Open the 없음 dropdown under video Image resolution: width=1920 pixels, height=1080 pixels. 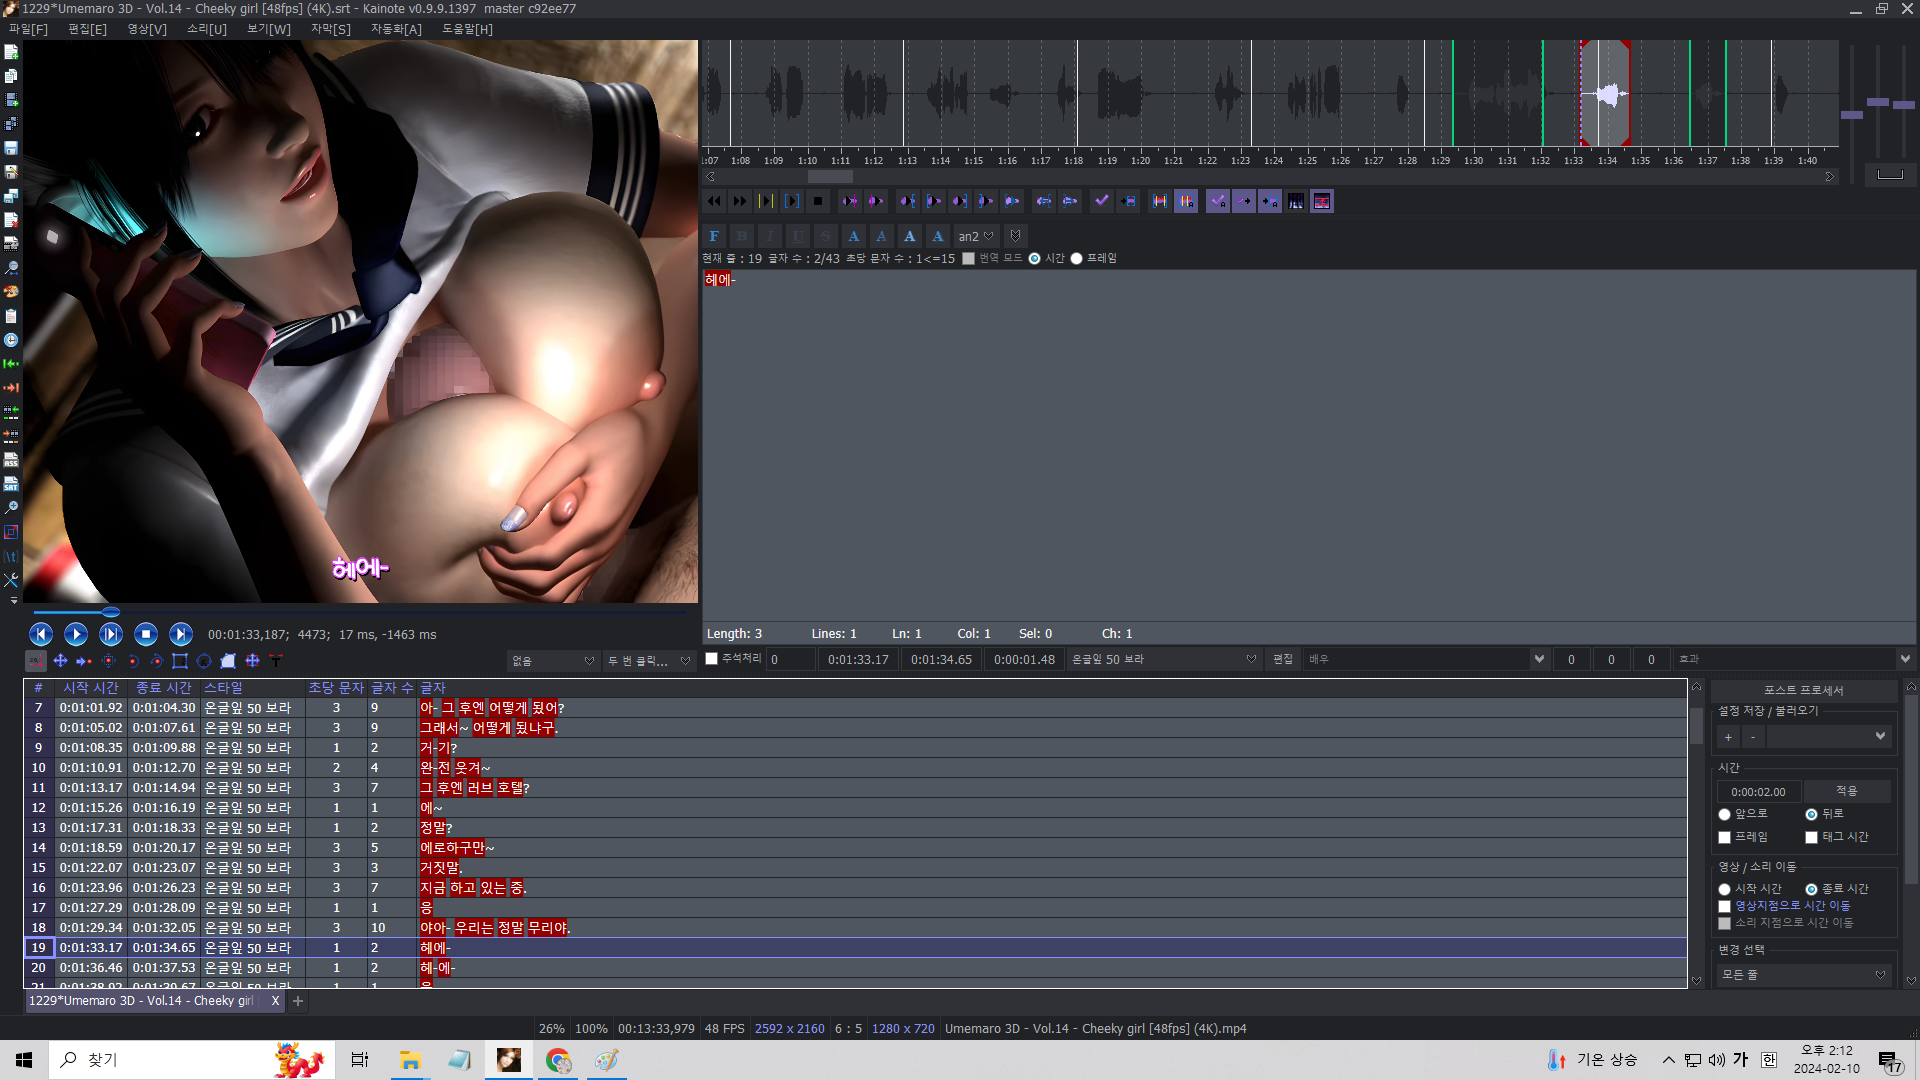click(x=552, y=661)
